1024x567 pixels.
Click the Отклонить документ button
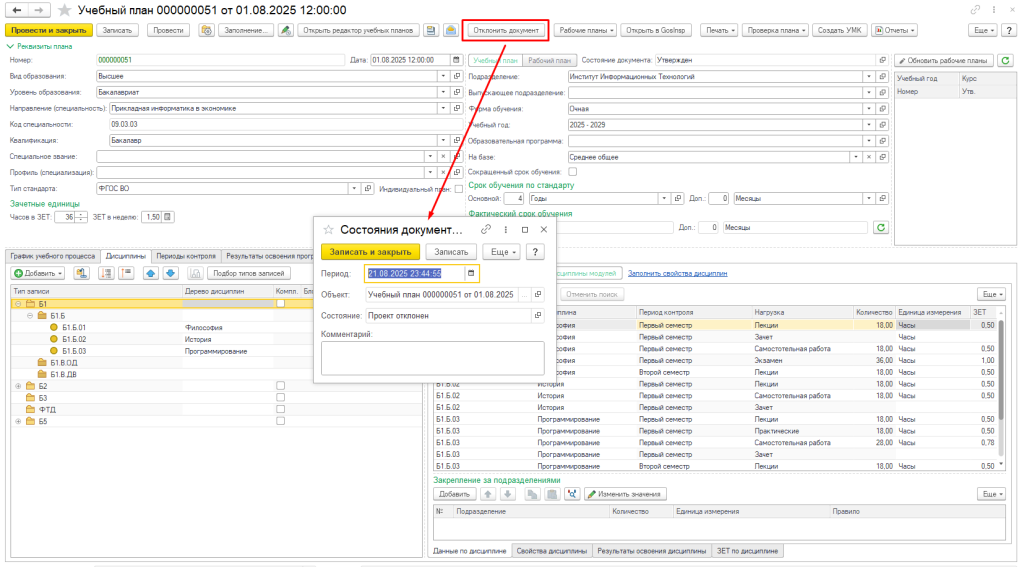[x=506, y=30]
